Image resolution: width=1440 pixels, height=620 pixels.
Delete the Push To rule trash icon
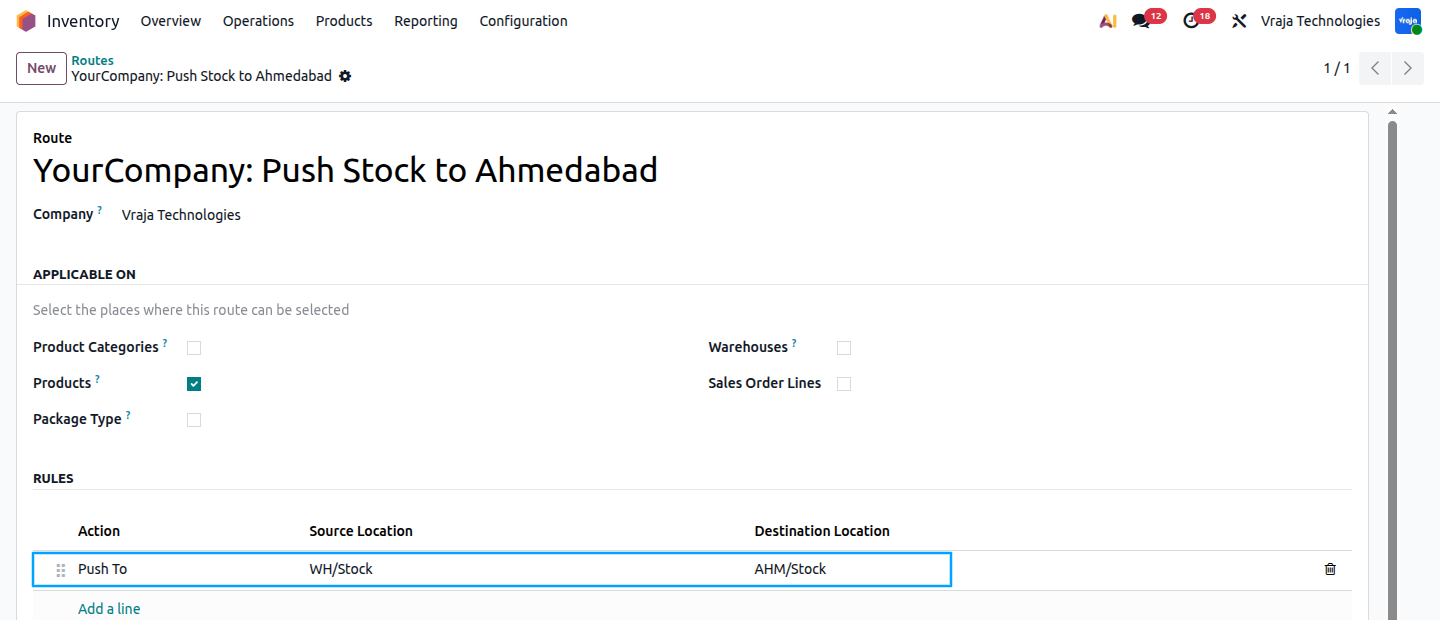1330,569
